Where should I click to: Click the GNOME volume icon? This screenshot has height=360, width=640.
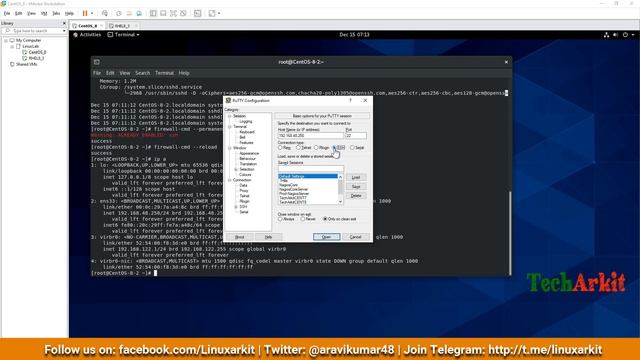[616, 35]
